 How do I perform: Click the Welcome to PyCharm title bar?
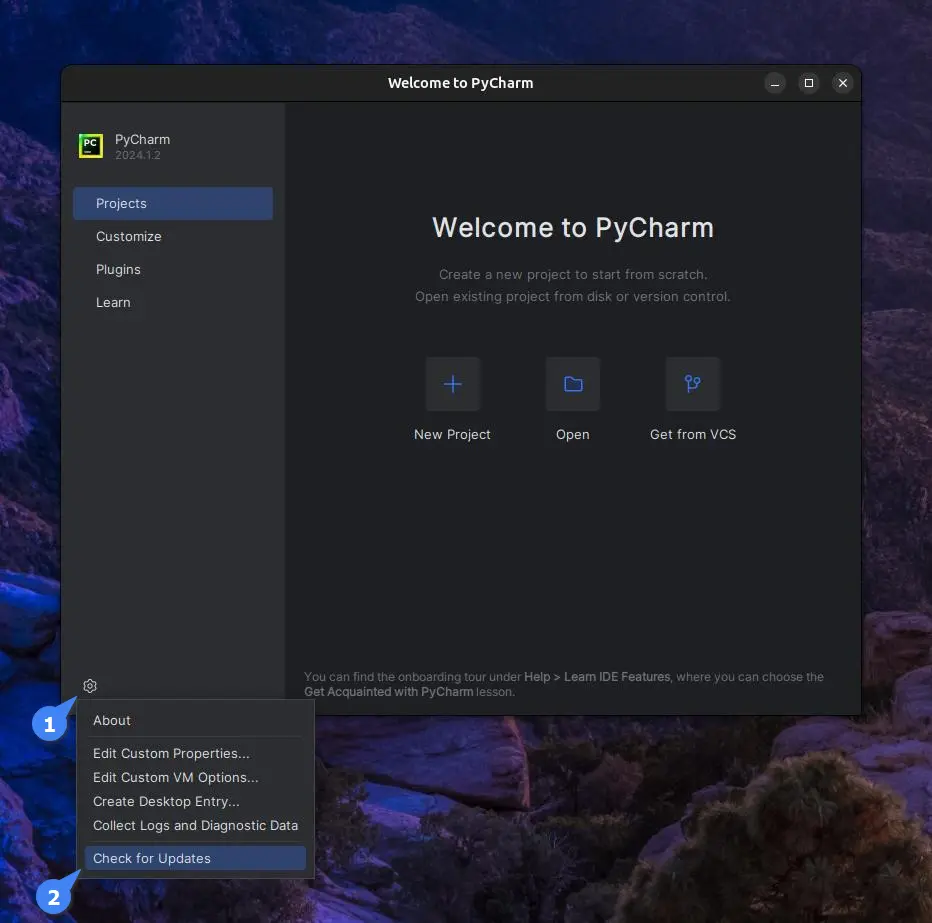click(461, 83)
